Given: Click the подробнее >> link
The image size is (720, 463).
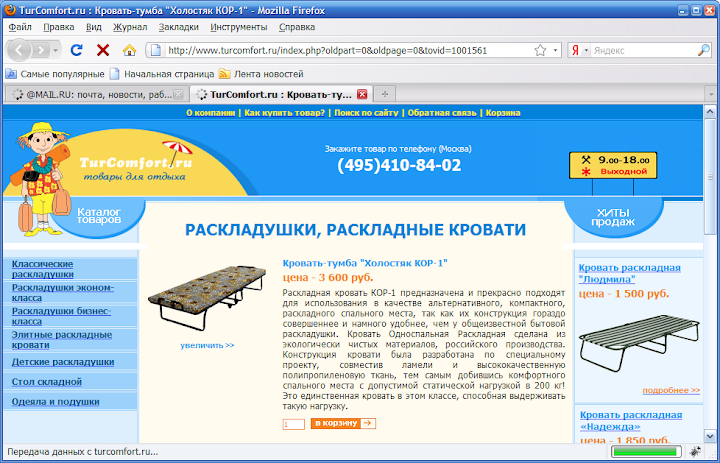Looking at the screenshot, I should [x=671, y=390].
